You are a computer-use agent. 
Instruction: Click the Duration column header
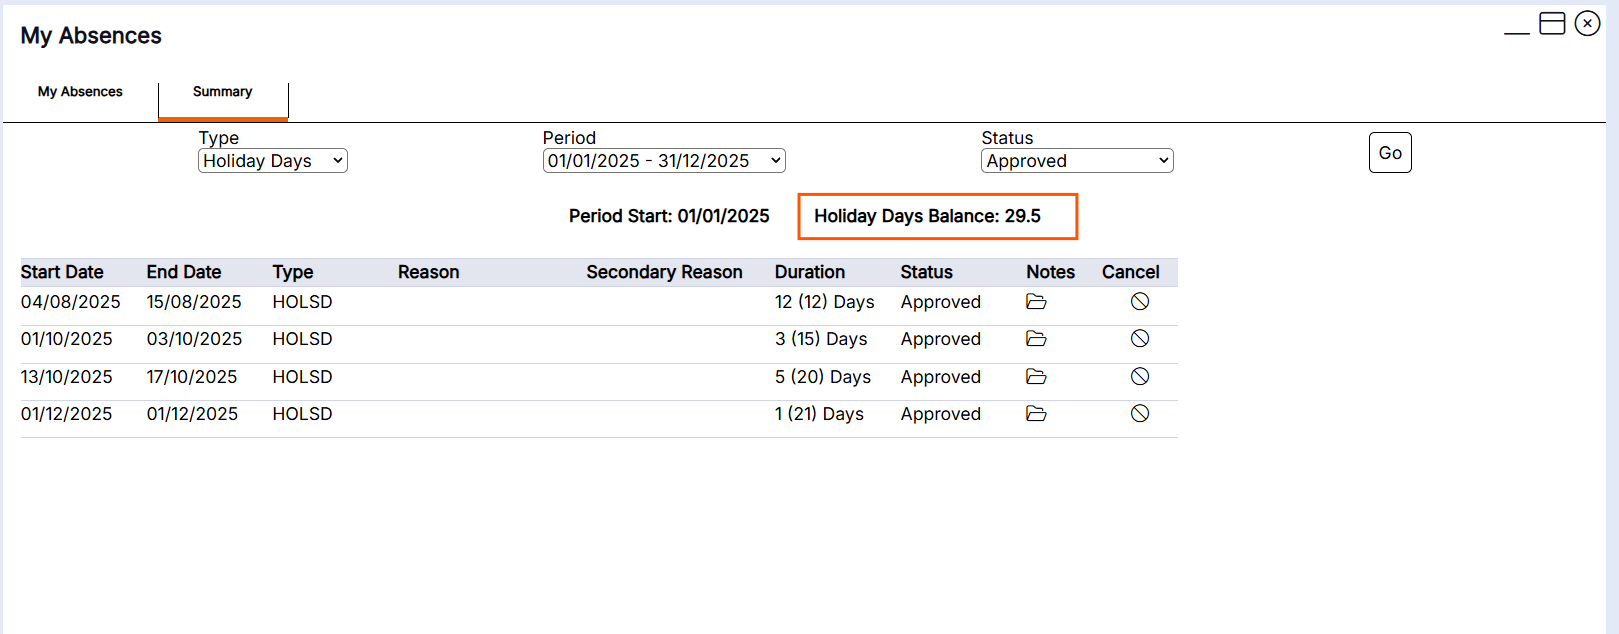(x=810, y=272)
